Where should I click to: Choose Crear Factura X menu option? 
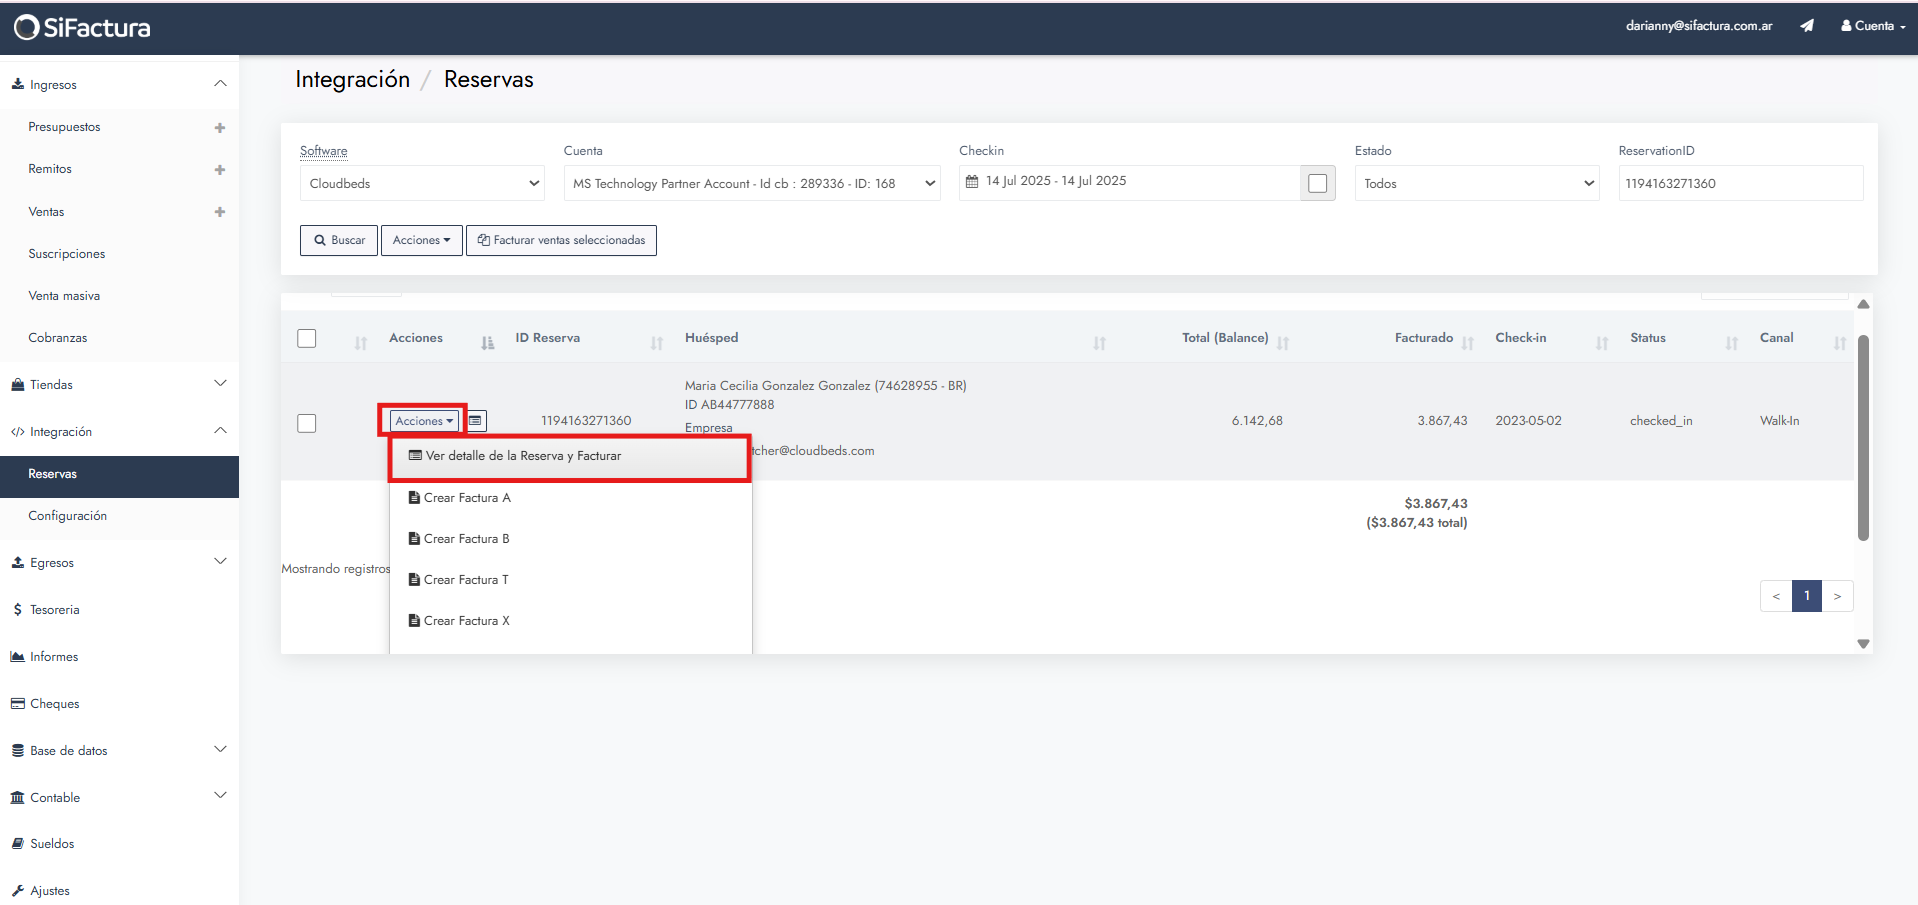(x=570, y=621)
